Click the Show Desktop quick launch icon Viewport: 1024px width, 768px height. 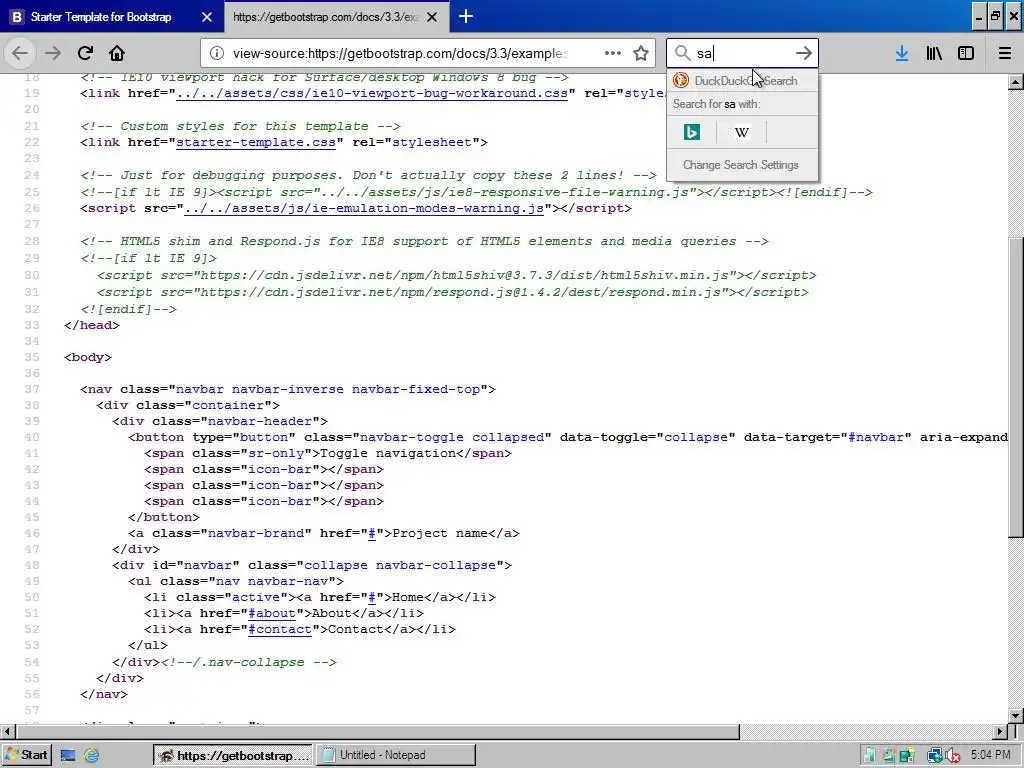(x=68, y=756)
